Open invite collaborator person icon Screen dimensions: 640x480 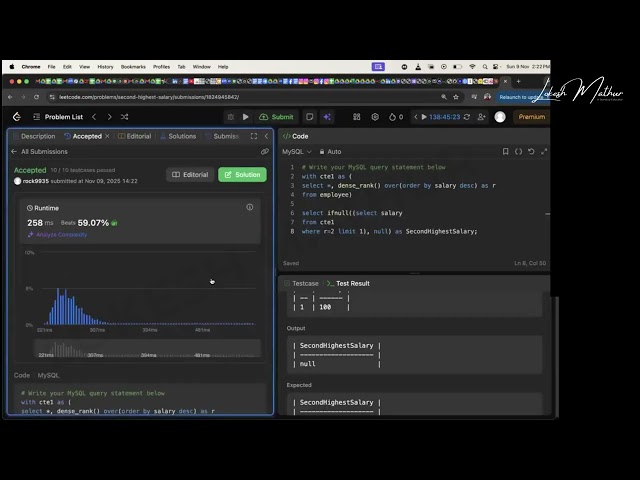tap(481, 117)
